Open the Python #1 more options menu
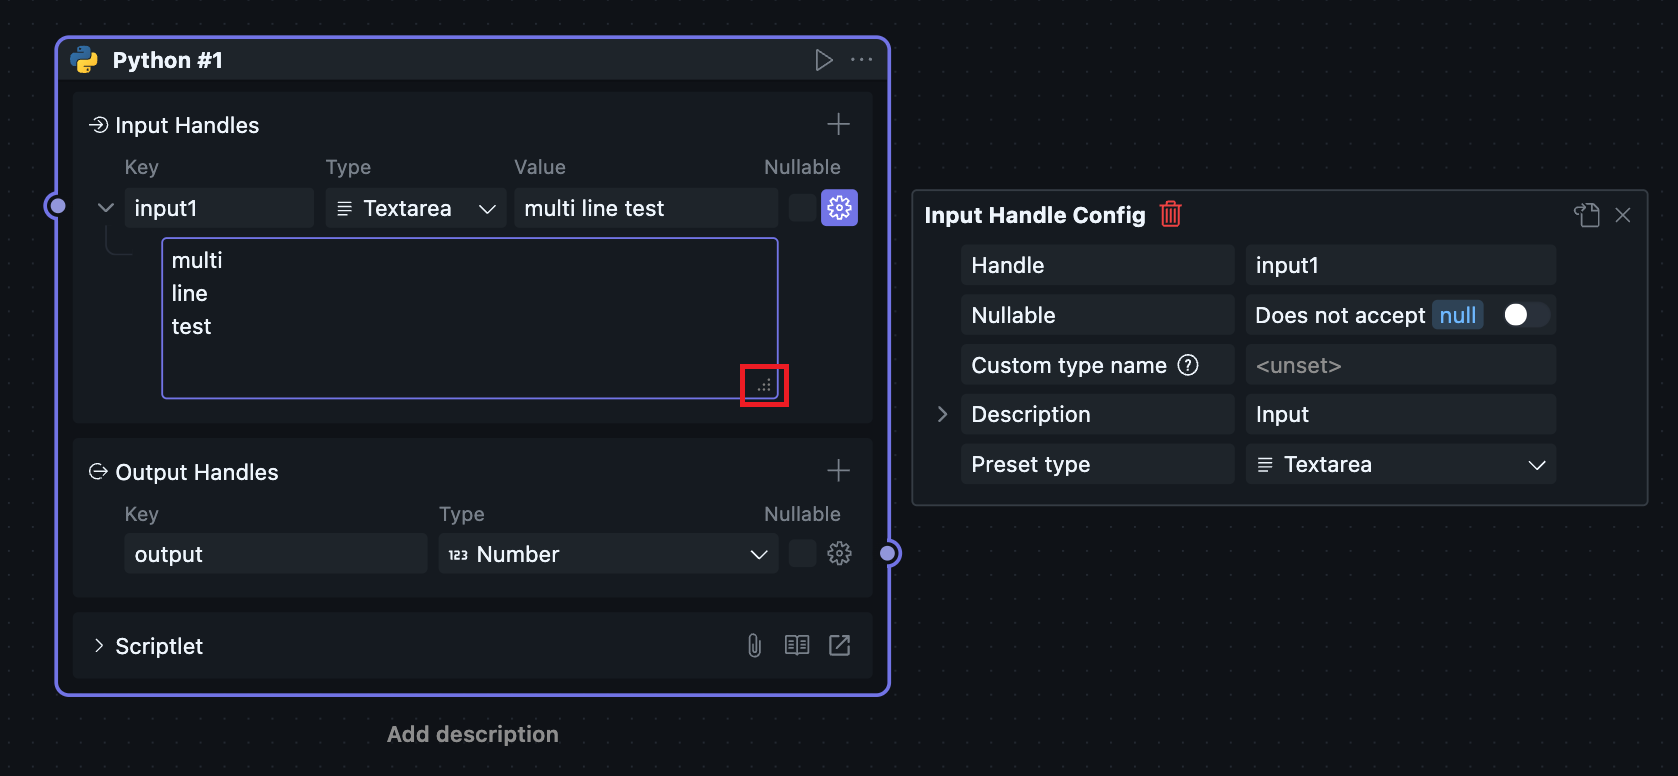Image resolution: width=1678 pixels, height=776 pixels. click(x=861, y=60)
